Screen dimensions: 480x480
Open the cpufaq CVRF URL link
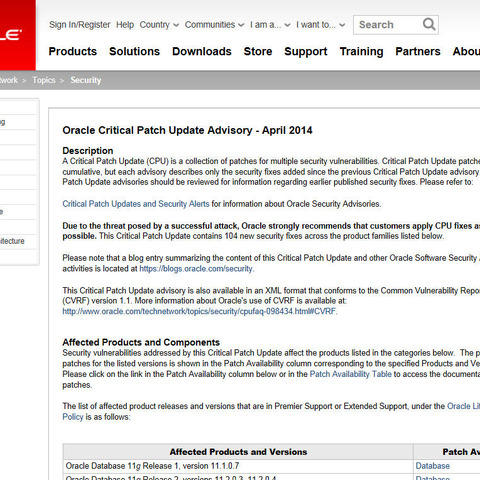pyautogui.click(x=199, y=311)
